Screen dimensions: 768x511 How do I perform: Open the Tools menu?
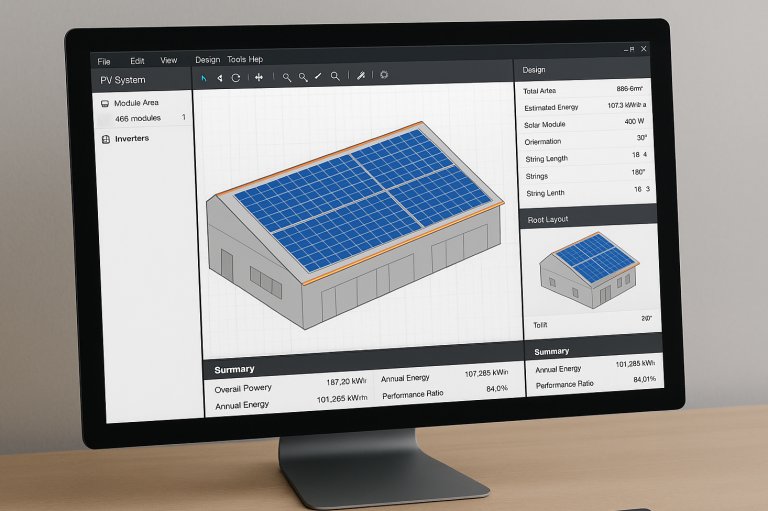[236, 60]
